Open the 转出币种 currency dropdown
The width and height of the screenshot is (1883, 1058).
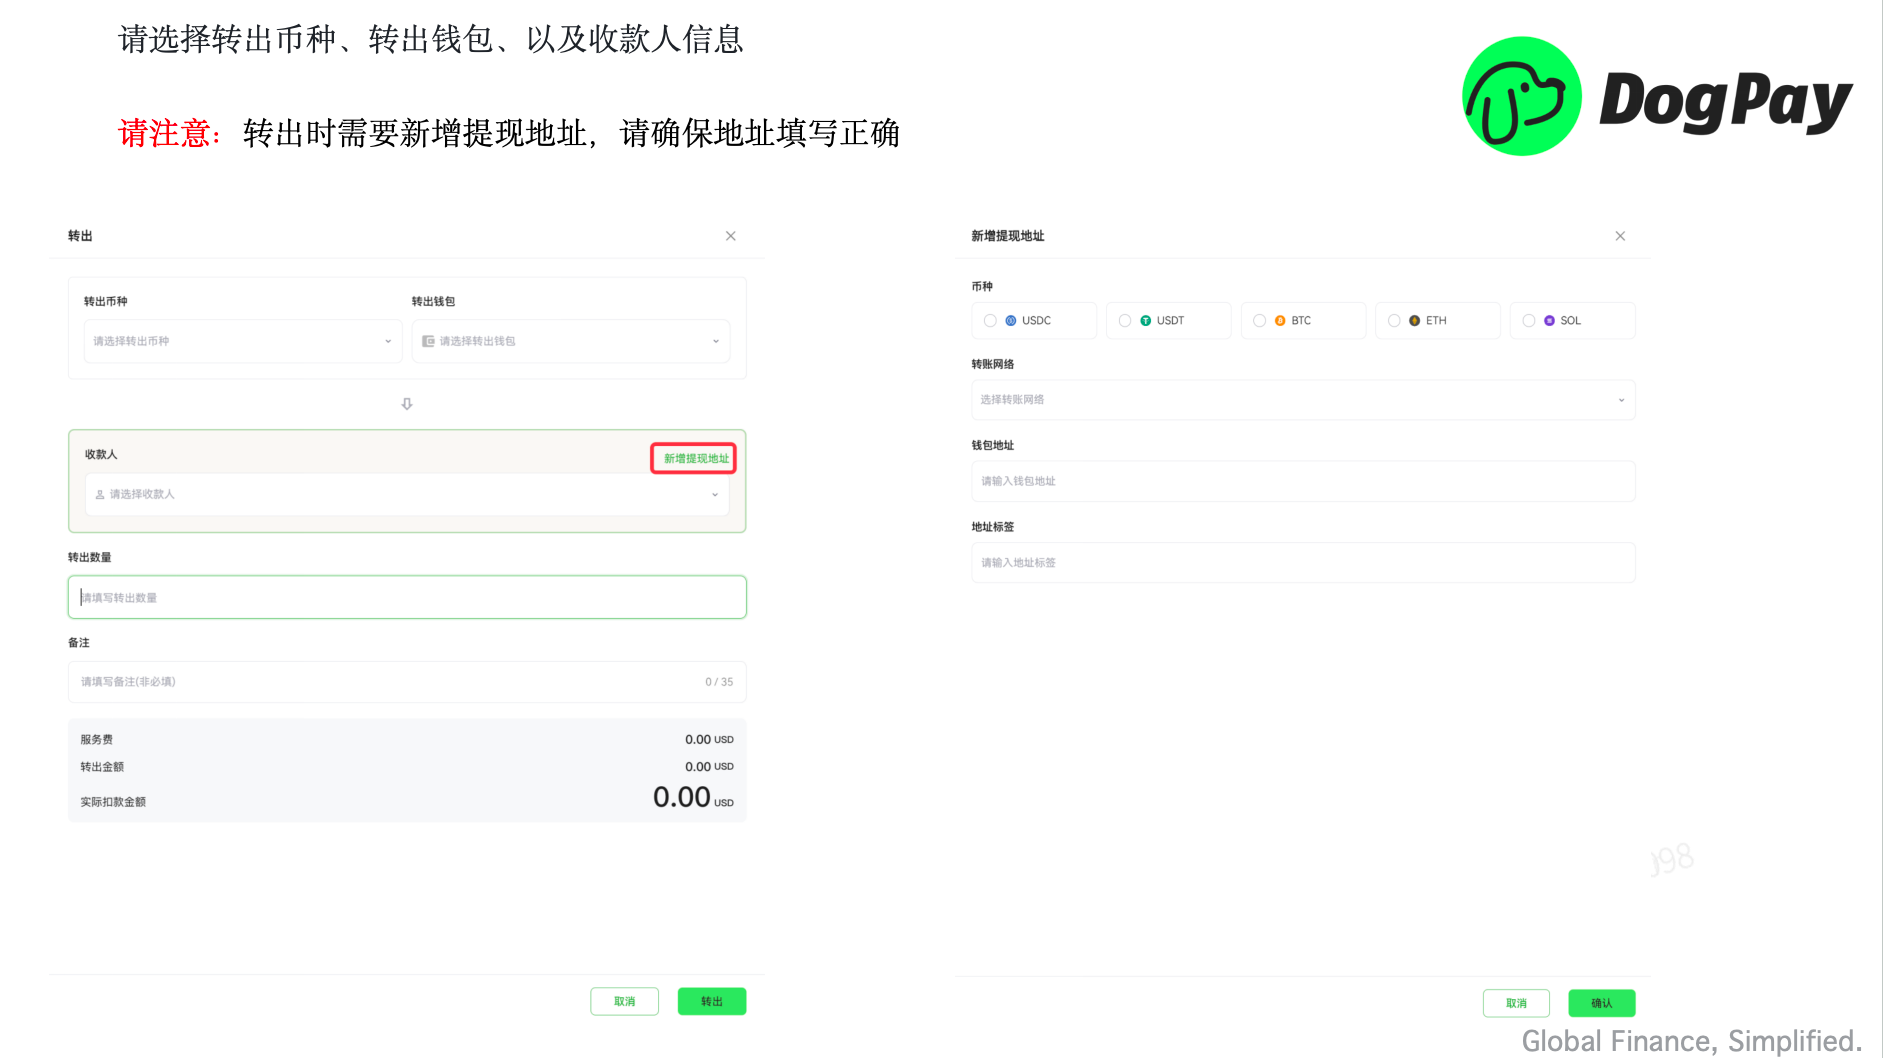243,341
